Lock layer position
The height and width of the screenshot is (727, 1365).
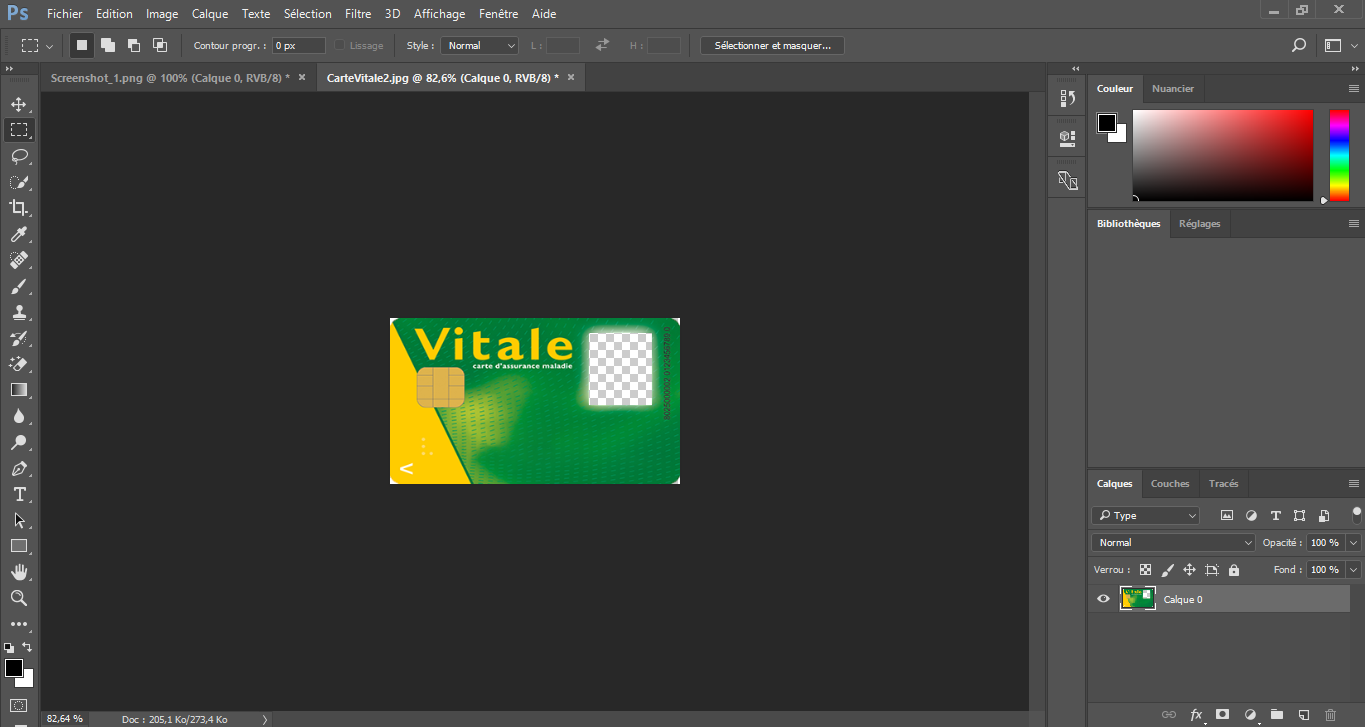coord(1189,570)
